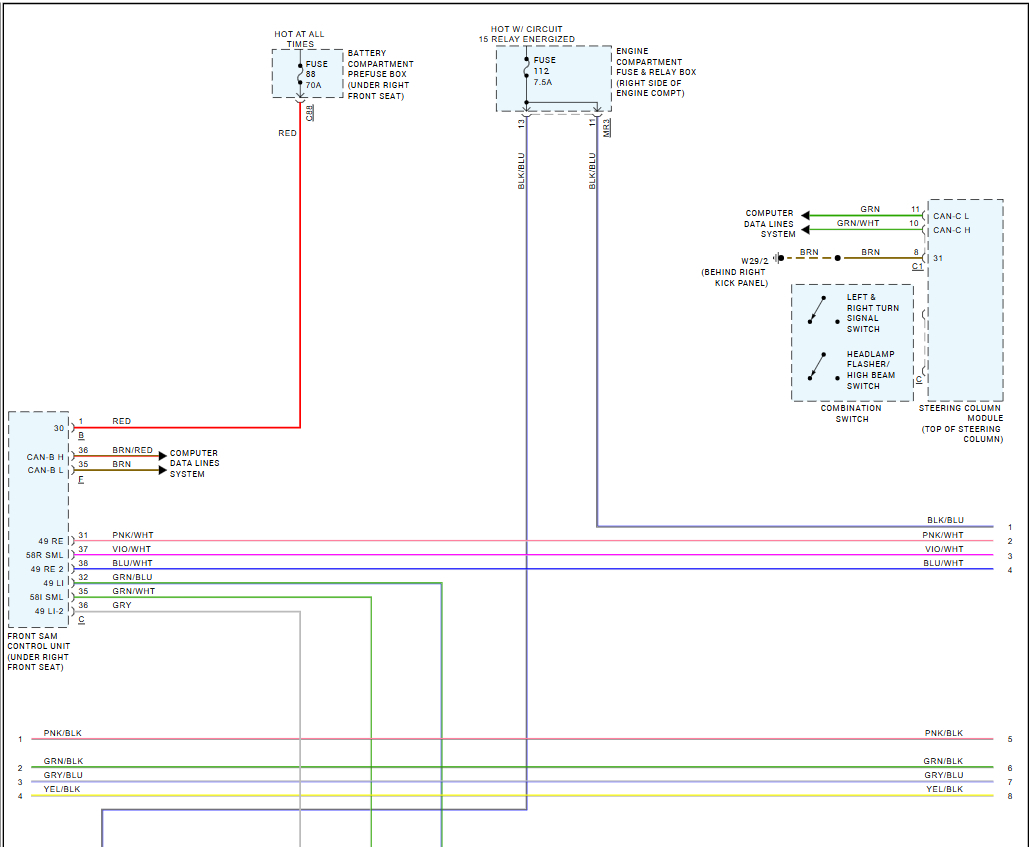Select the Front SAM Control Unit label
The image size is (1029, 847).
pyautogui.click(x=38, y=651)
